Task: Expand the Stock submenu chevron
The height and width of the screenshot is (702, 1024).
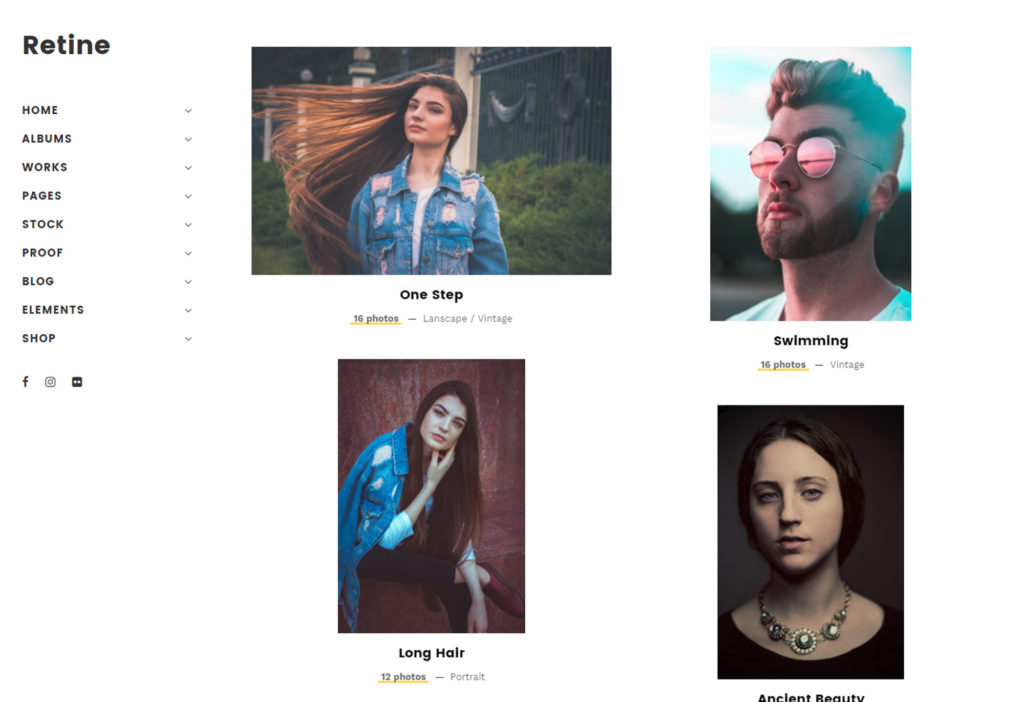Action: tap(188, 225)
